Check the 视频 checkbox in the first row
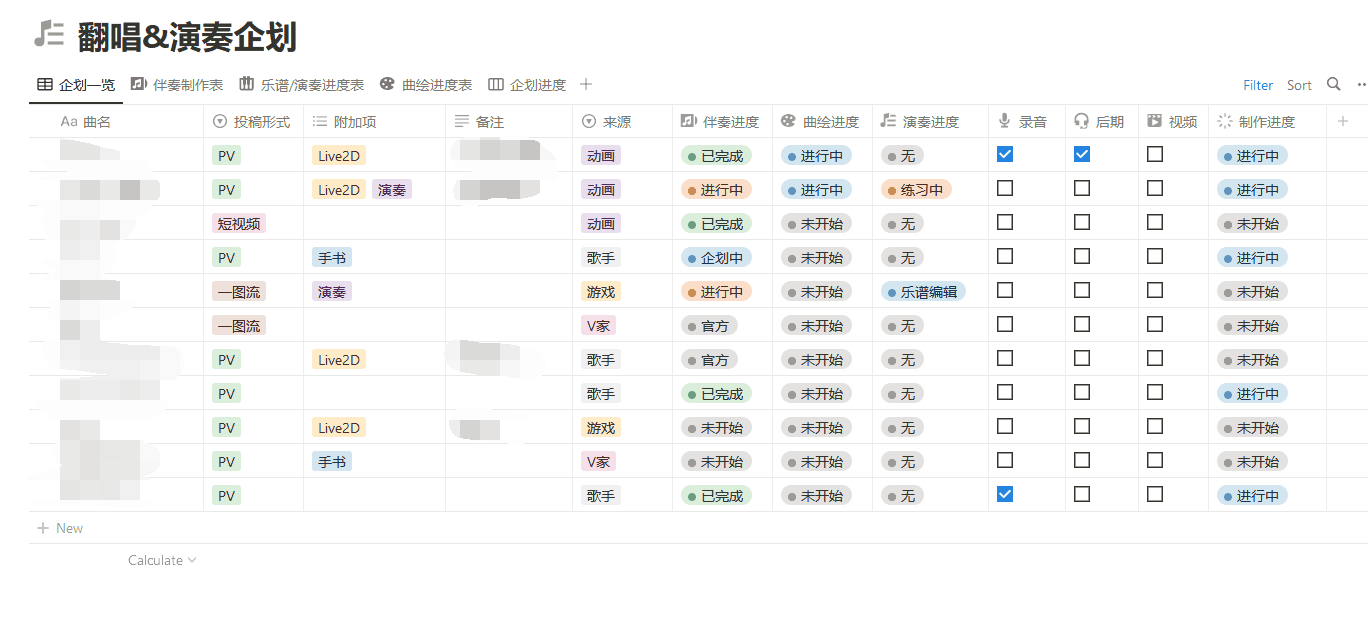Viewport: 1368px width, 620px height. click(x=1155, y=154)
